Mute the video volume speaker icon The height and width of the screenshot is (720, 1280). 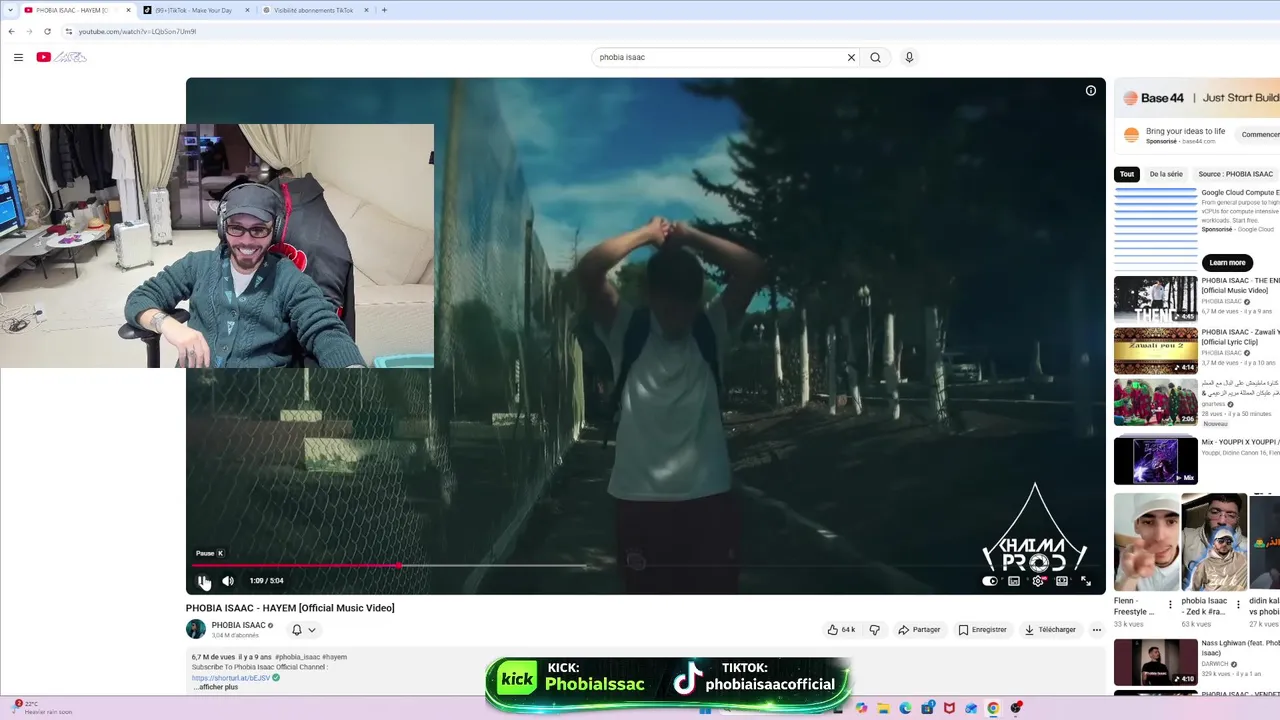tap(228, 581)
